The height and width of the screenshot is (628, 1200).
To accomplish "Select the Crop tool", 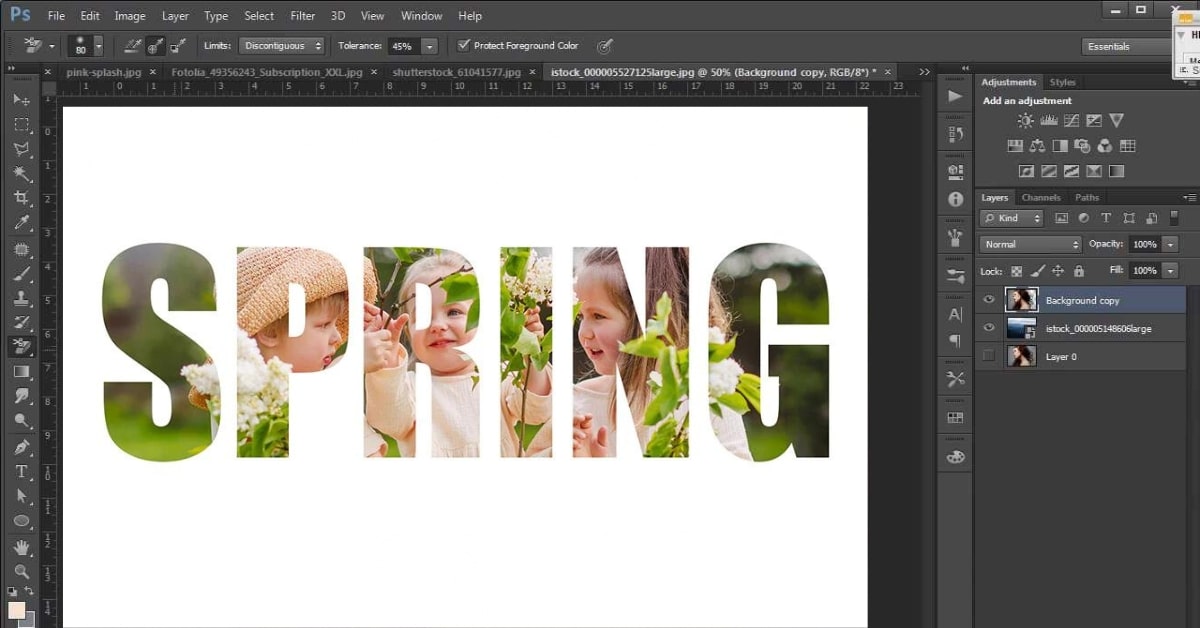I will [x=21, y=198].
